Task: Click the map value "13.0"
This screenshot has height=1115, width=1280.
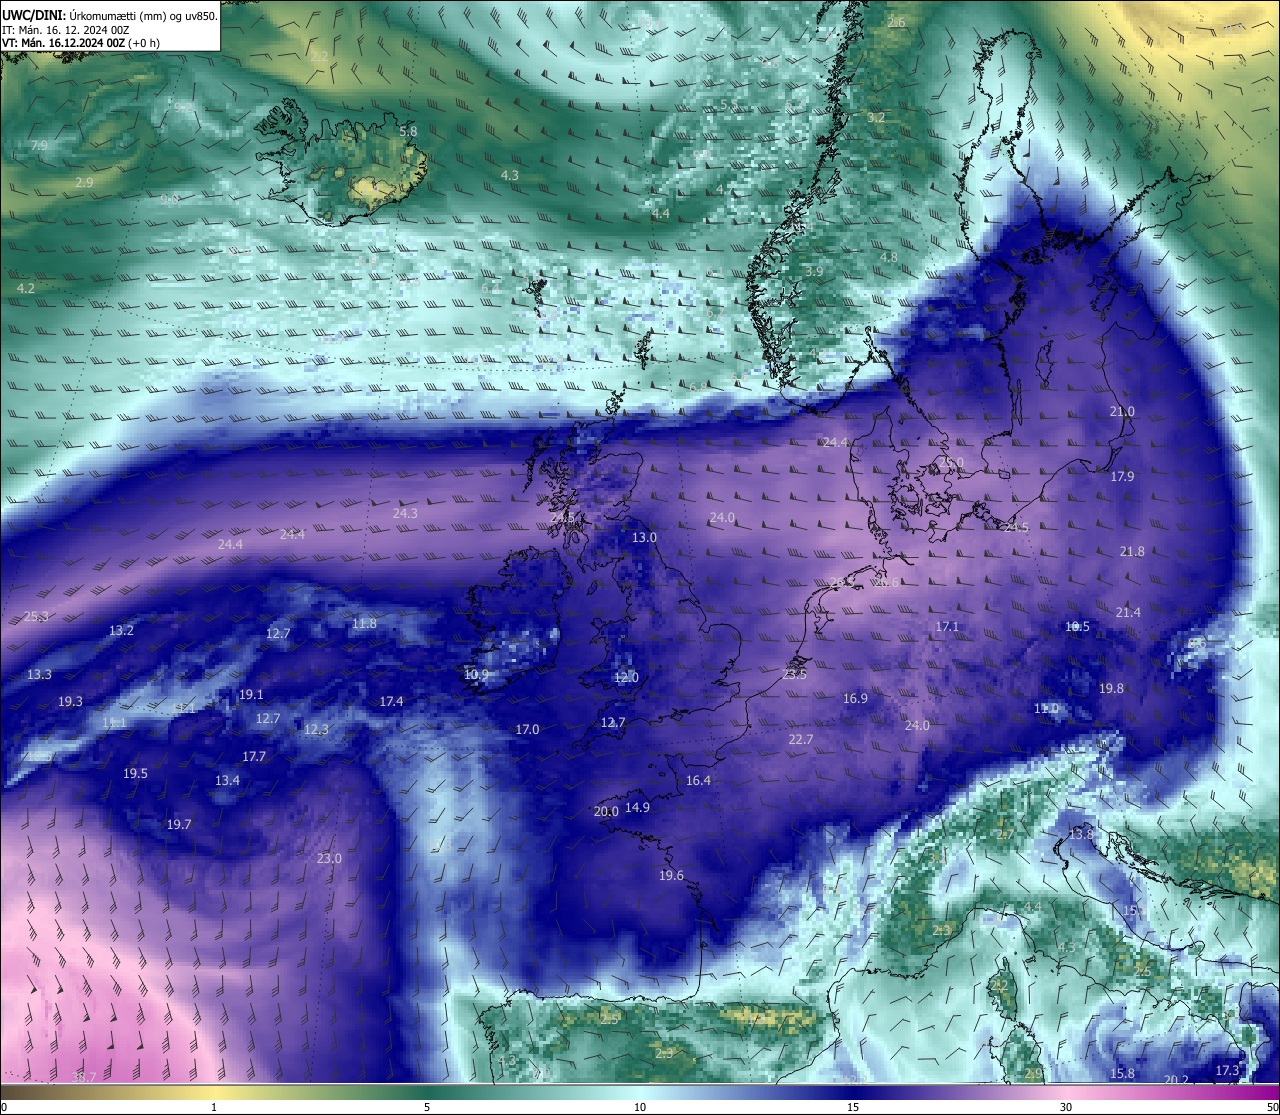Action: pyautogui.click(x=644, y=538)
